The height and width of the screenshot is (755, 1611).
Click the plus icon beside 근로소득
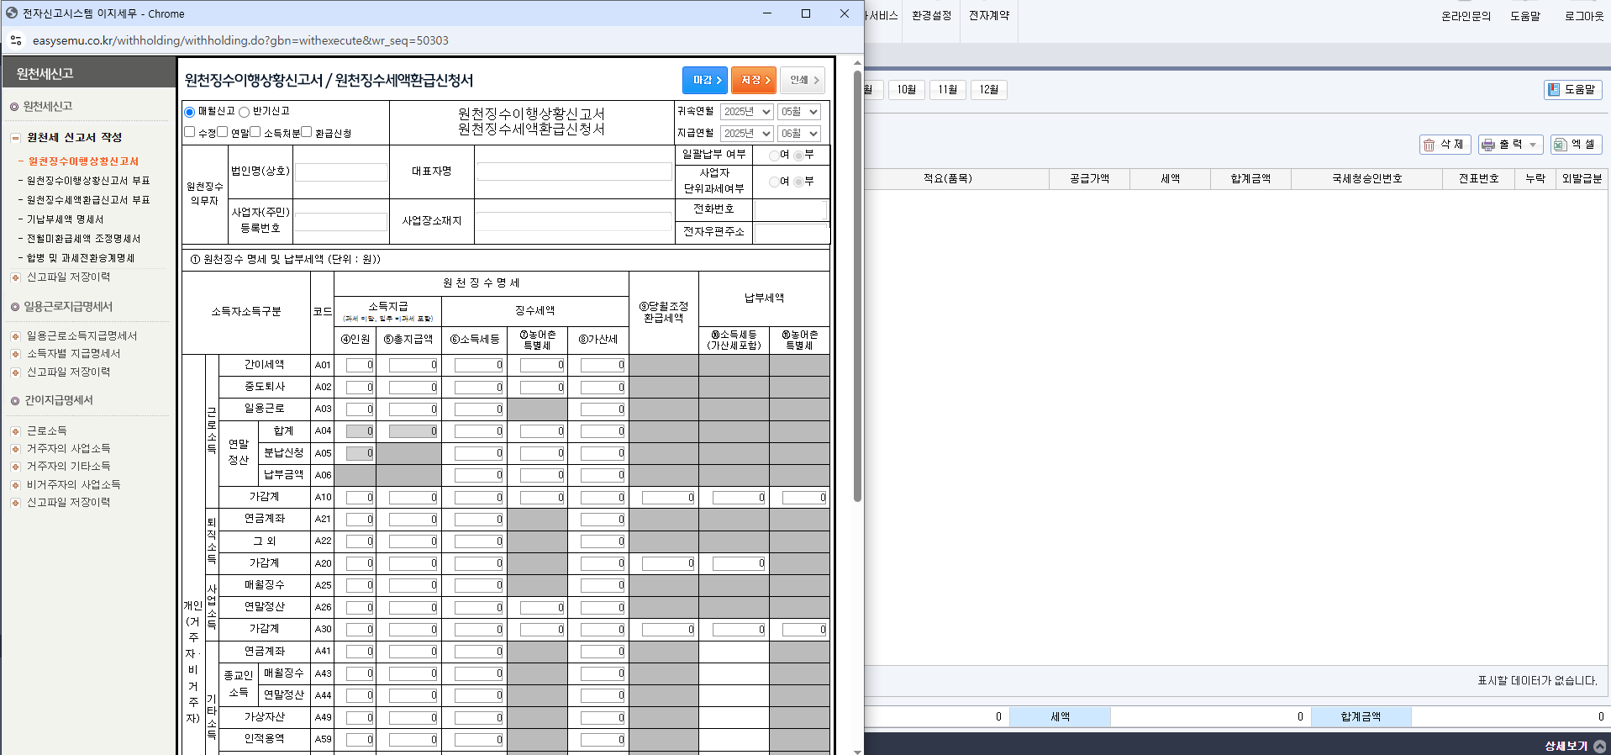click(15, 431)
